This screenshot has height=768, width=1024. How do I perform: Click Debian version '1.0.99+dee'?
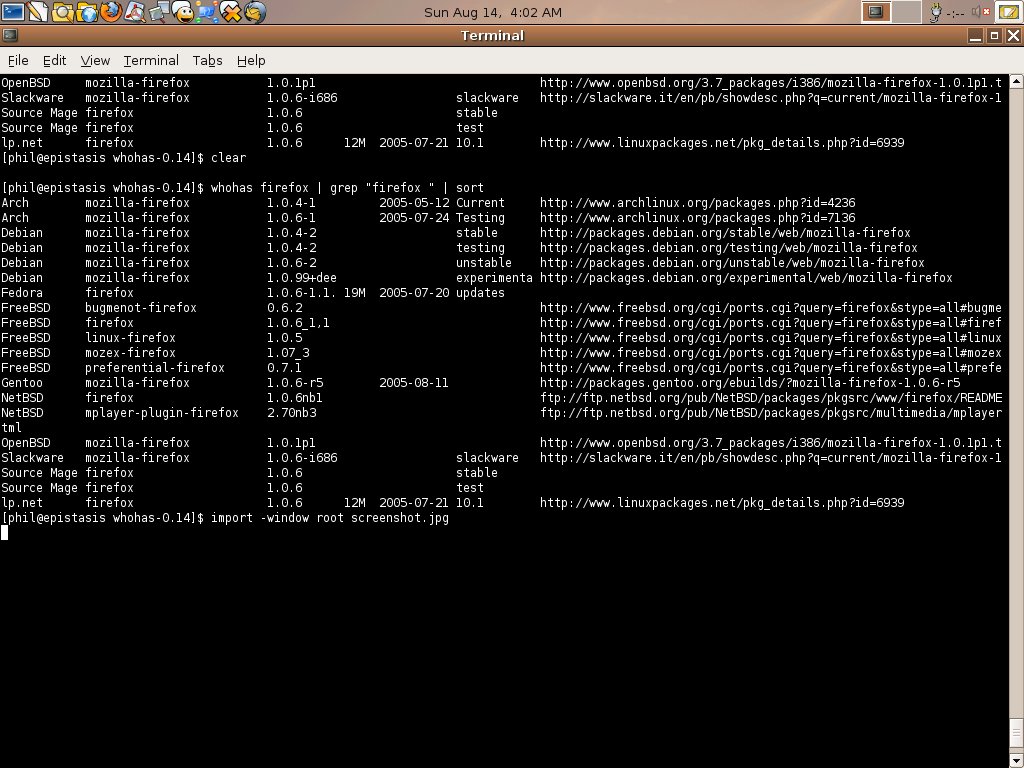[302, 278]
